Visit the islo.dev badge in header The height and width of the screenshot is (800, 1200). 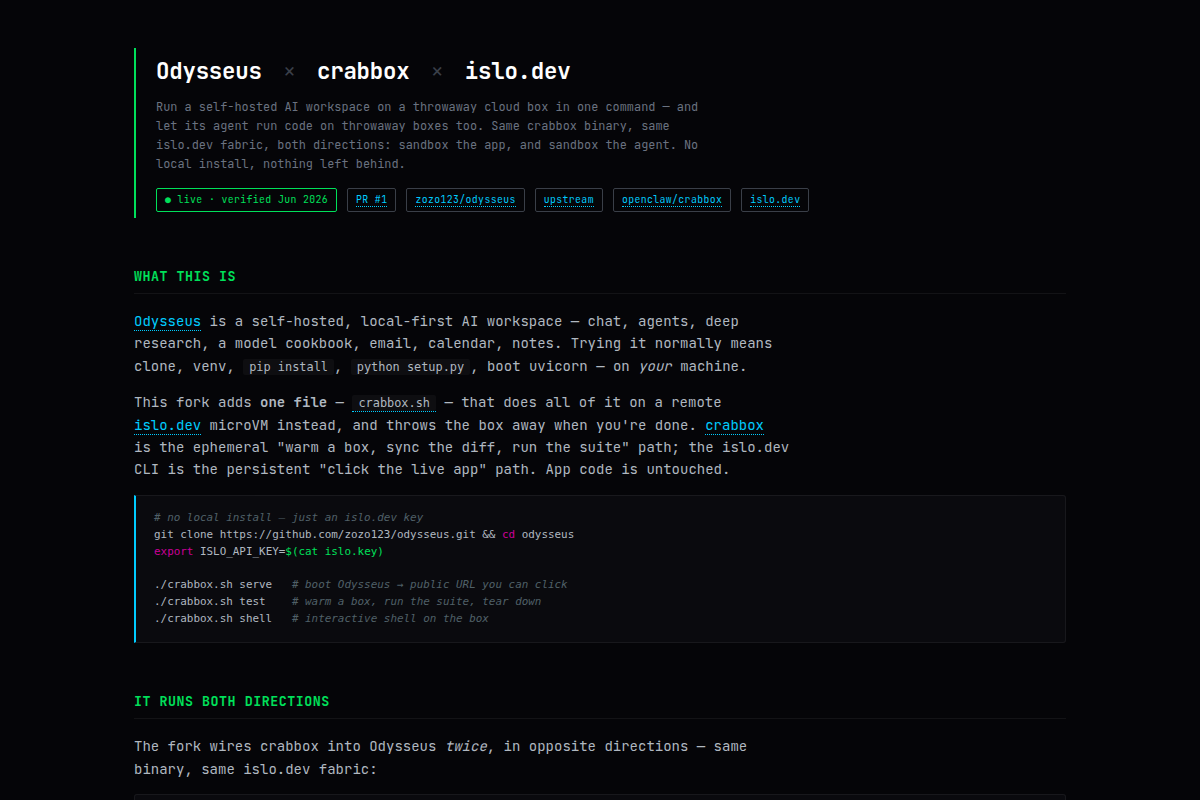pos(775,200)
